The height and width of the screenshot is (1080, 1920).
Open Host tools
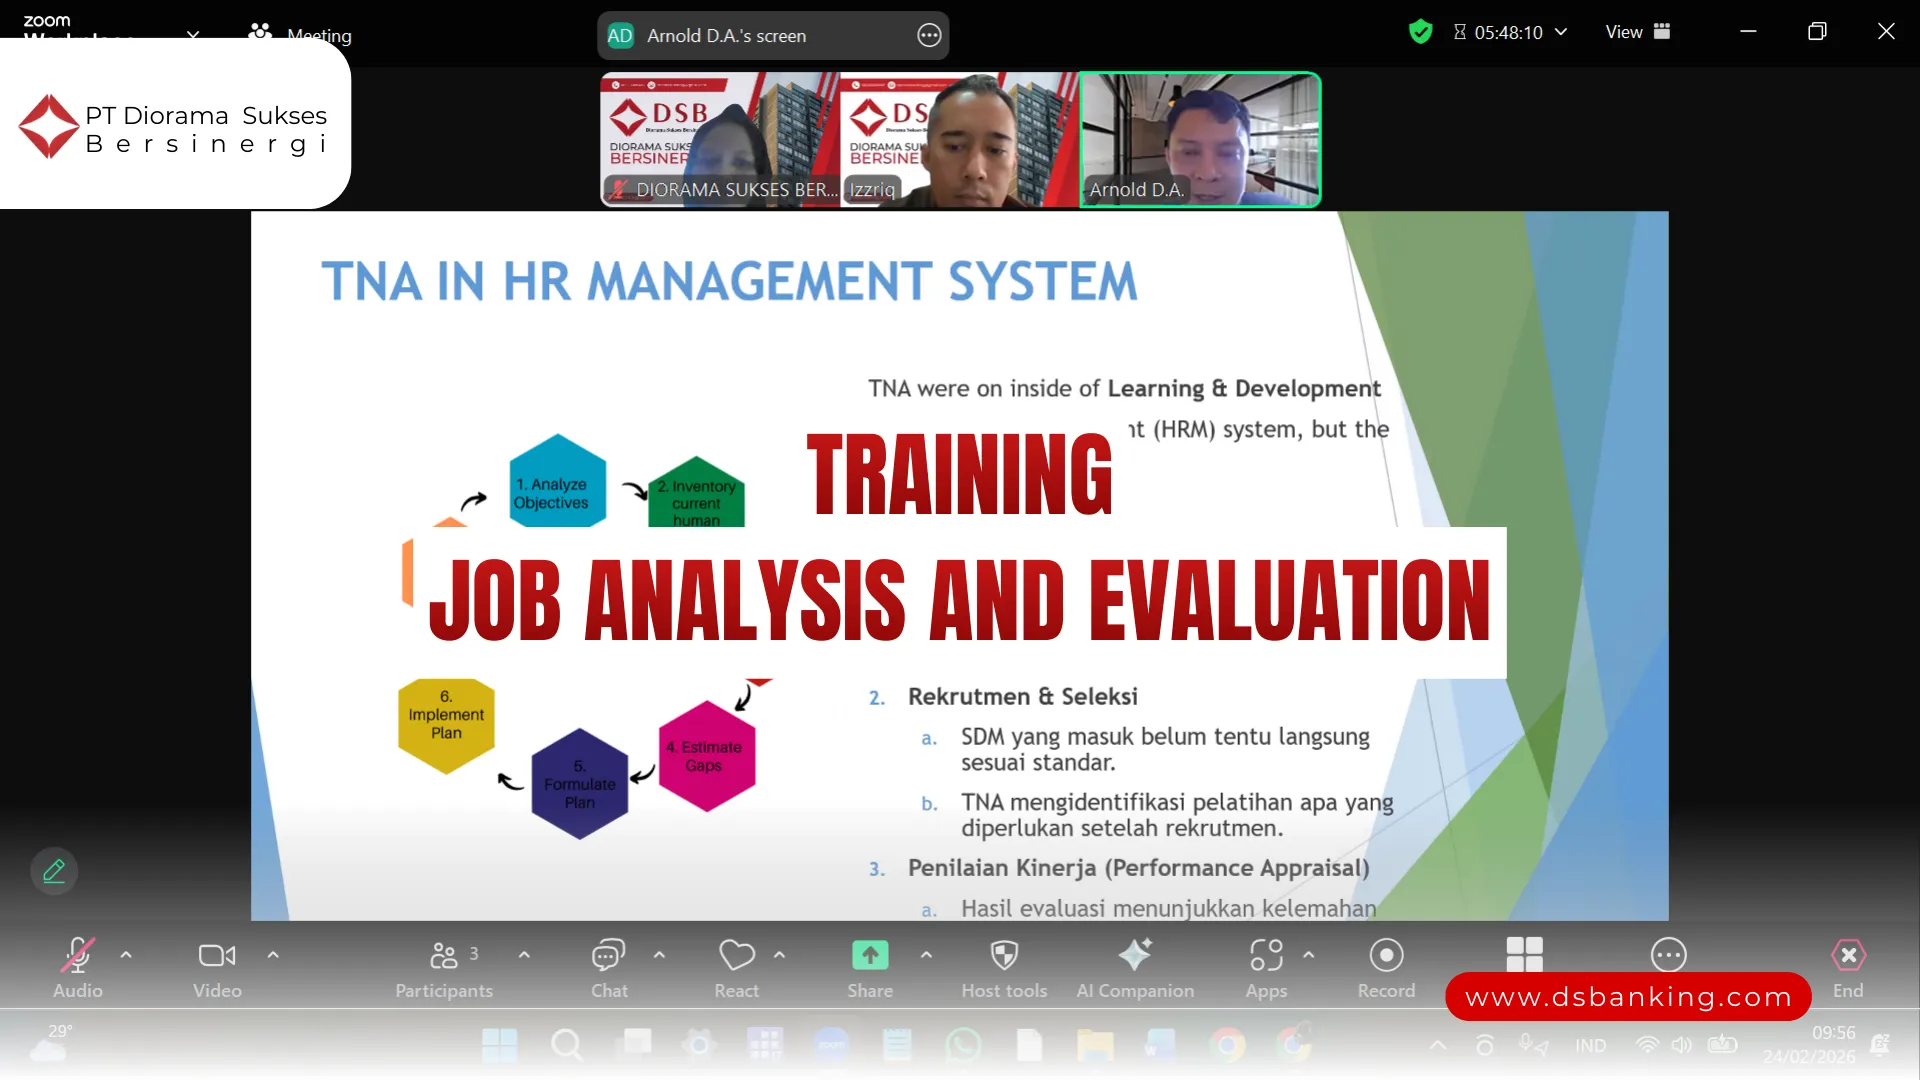1003,965
